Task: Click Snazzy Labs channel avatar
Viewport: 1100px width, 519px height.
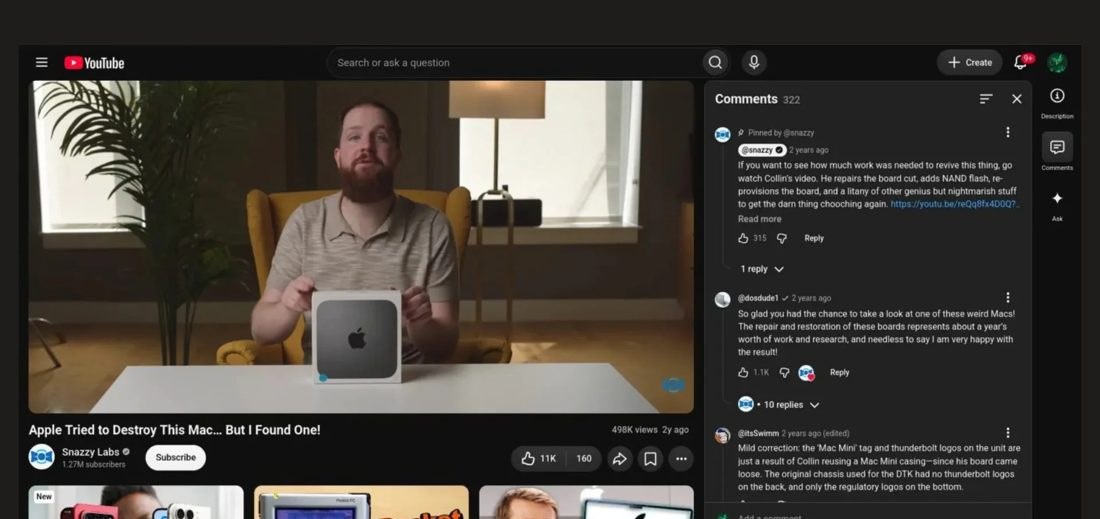Action: (x=41, y=457)
